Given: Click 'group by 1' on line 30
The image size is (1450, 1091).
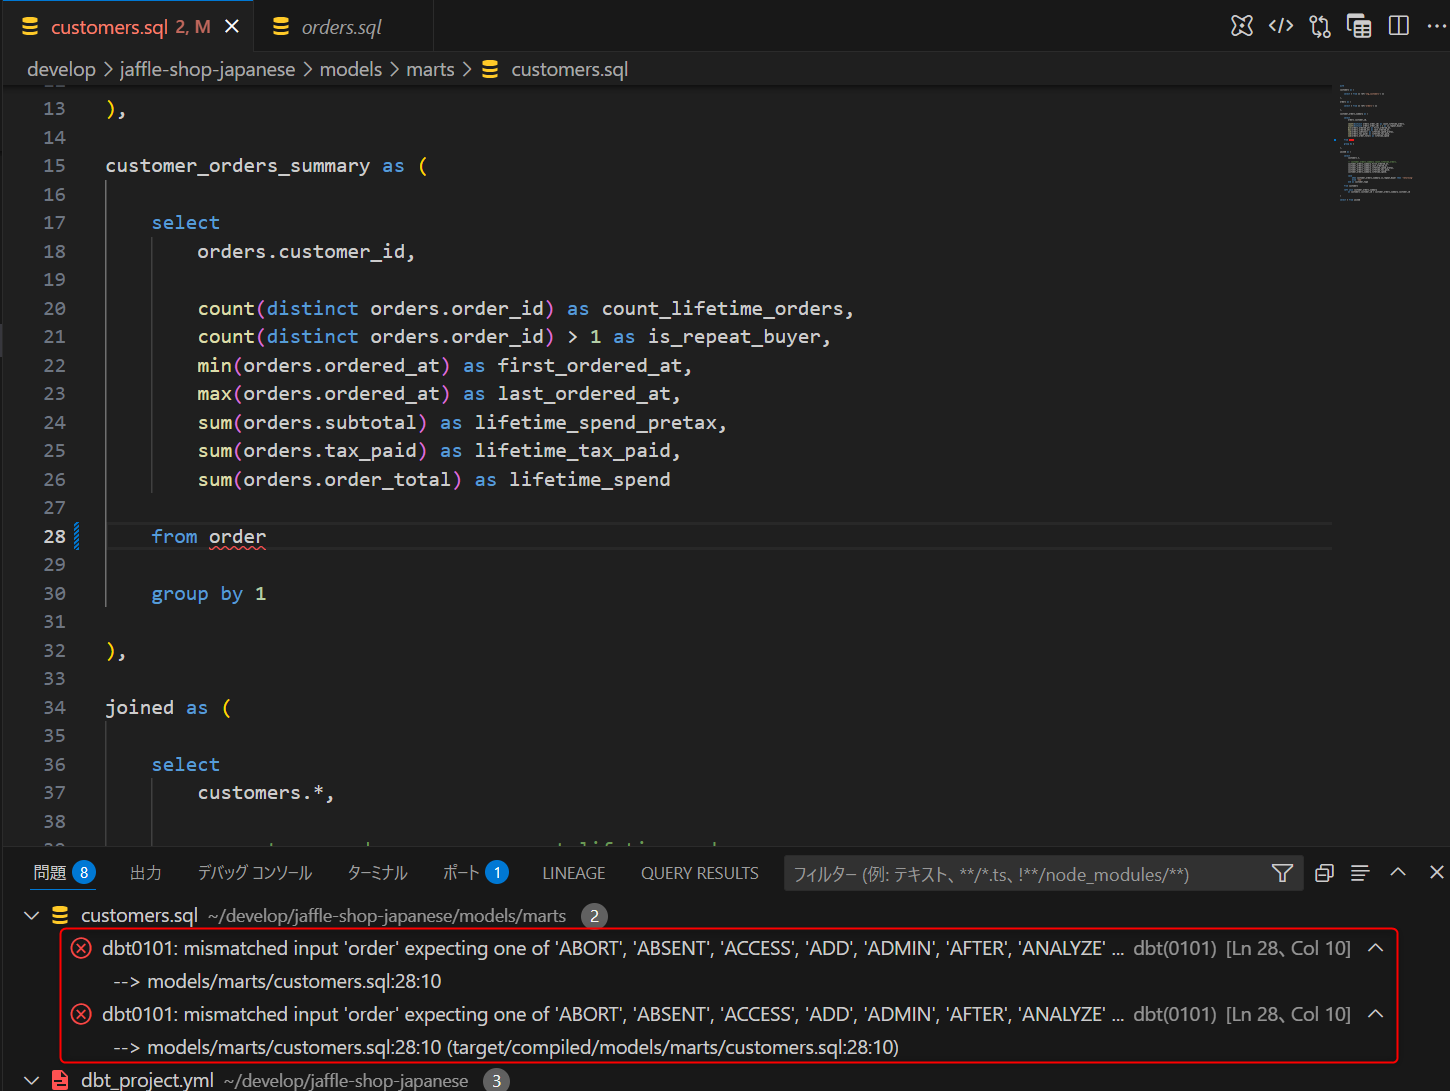Looking at the screenshot, I should (209, 594).
